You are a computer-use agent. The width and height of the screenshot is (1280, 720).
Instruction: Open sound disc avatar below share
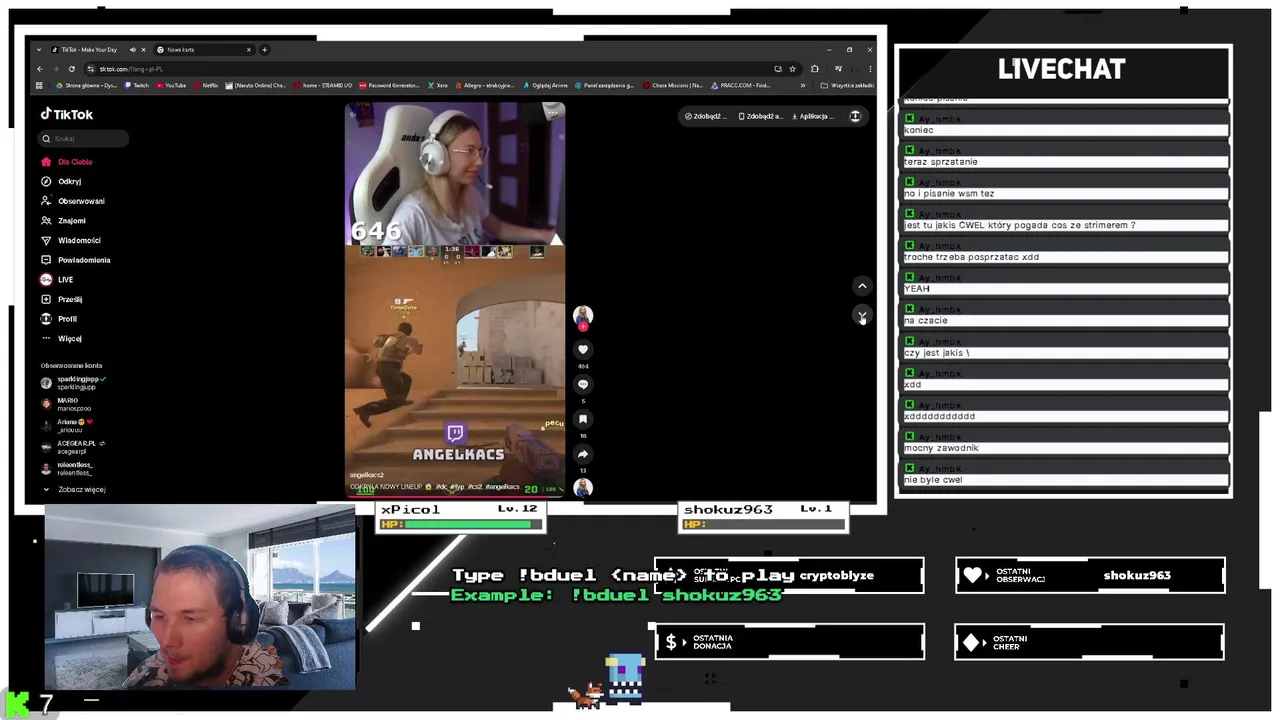tap(583, 487)
